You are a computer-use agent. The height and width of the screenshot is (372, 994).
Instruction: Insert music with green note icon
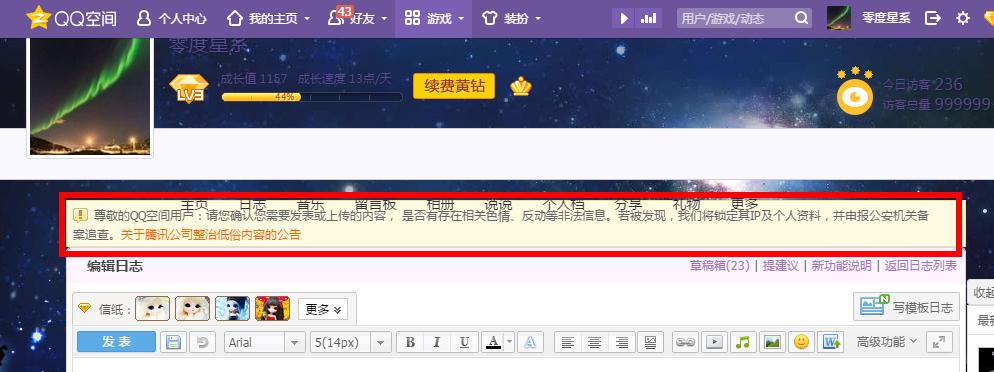744,342
